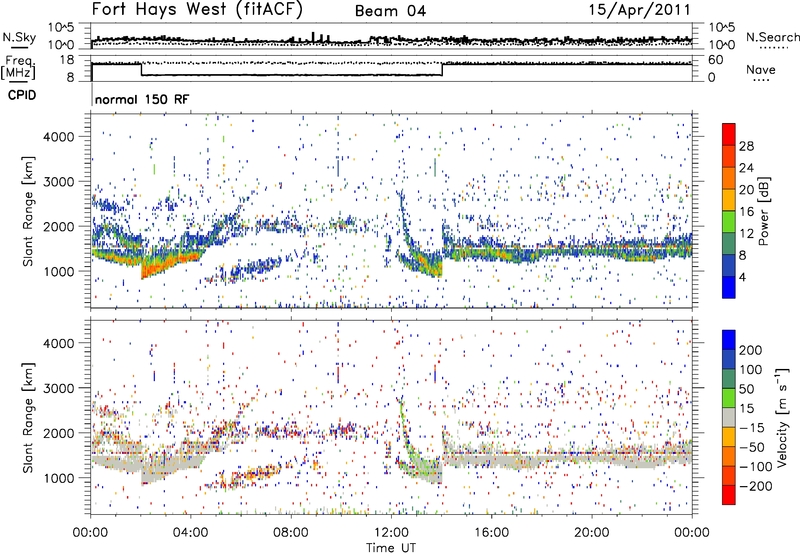This screenshot has height=554, width=800.
Task: Select the '-200' tick on the velocity colorbar
Action: (755, 486)
